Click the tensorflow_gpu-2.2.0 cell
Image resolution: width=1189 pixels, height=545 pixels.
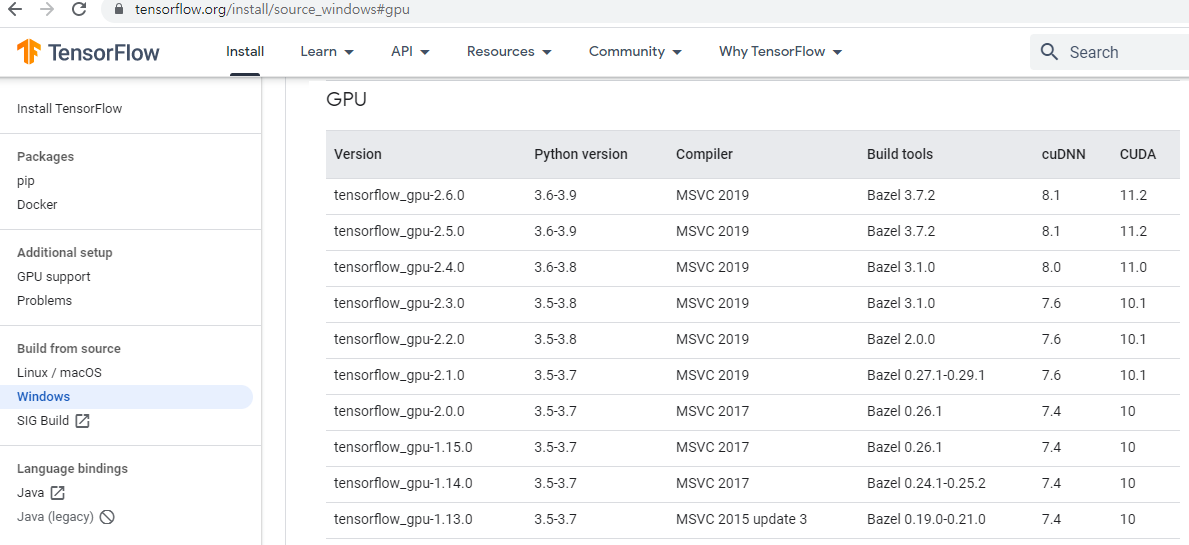pos(399,339)
